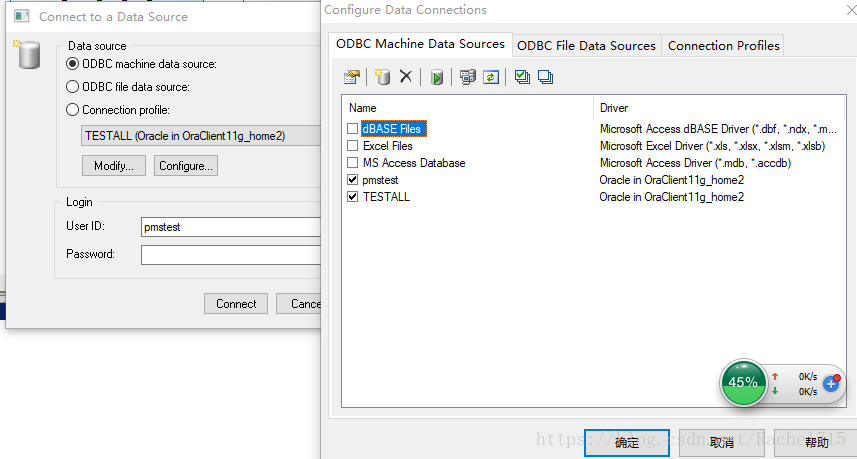Check the MS Access Database checkbox
Image resolution: width=857 pixels, height=459 pixels.
pos(353,163)
